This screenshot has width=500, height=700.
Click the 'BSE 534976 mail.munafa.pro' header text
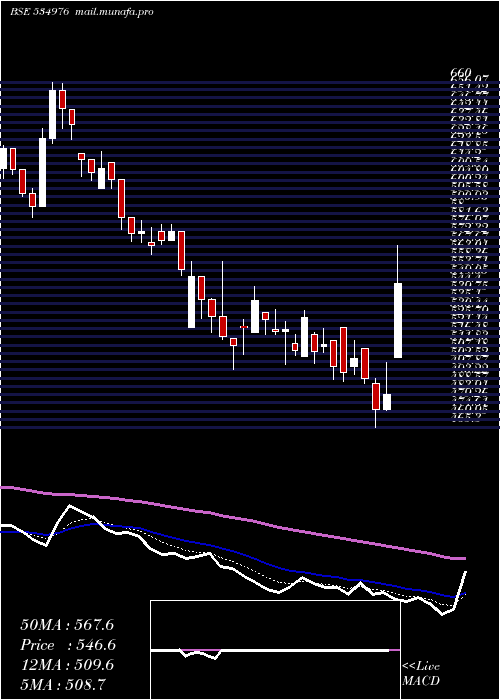[82, 12]
